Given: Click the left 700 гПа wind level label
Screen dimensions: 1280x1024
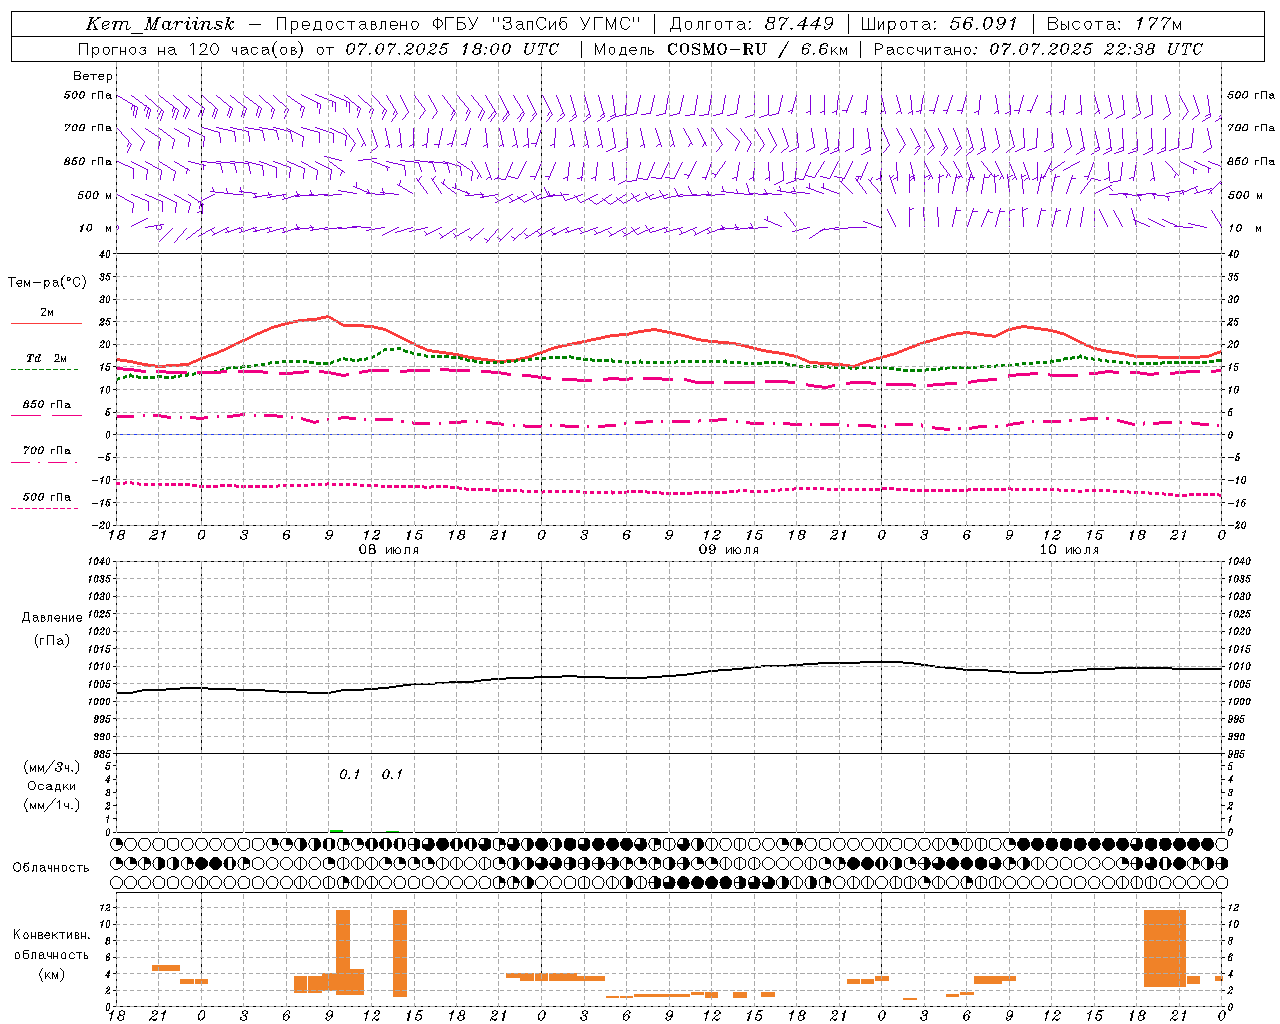Looking at the screenshot, I should pyautogui.click(x=87, y=128).
